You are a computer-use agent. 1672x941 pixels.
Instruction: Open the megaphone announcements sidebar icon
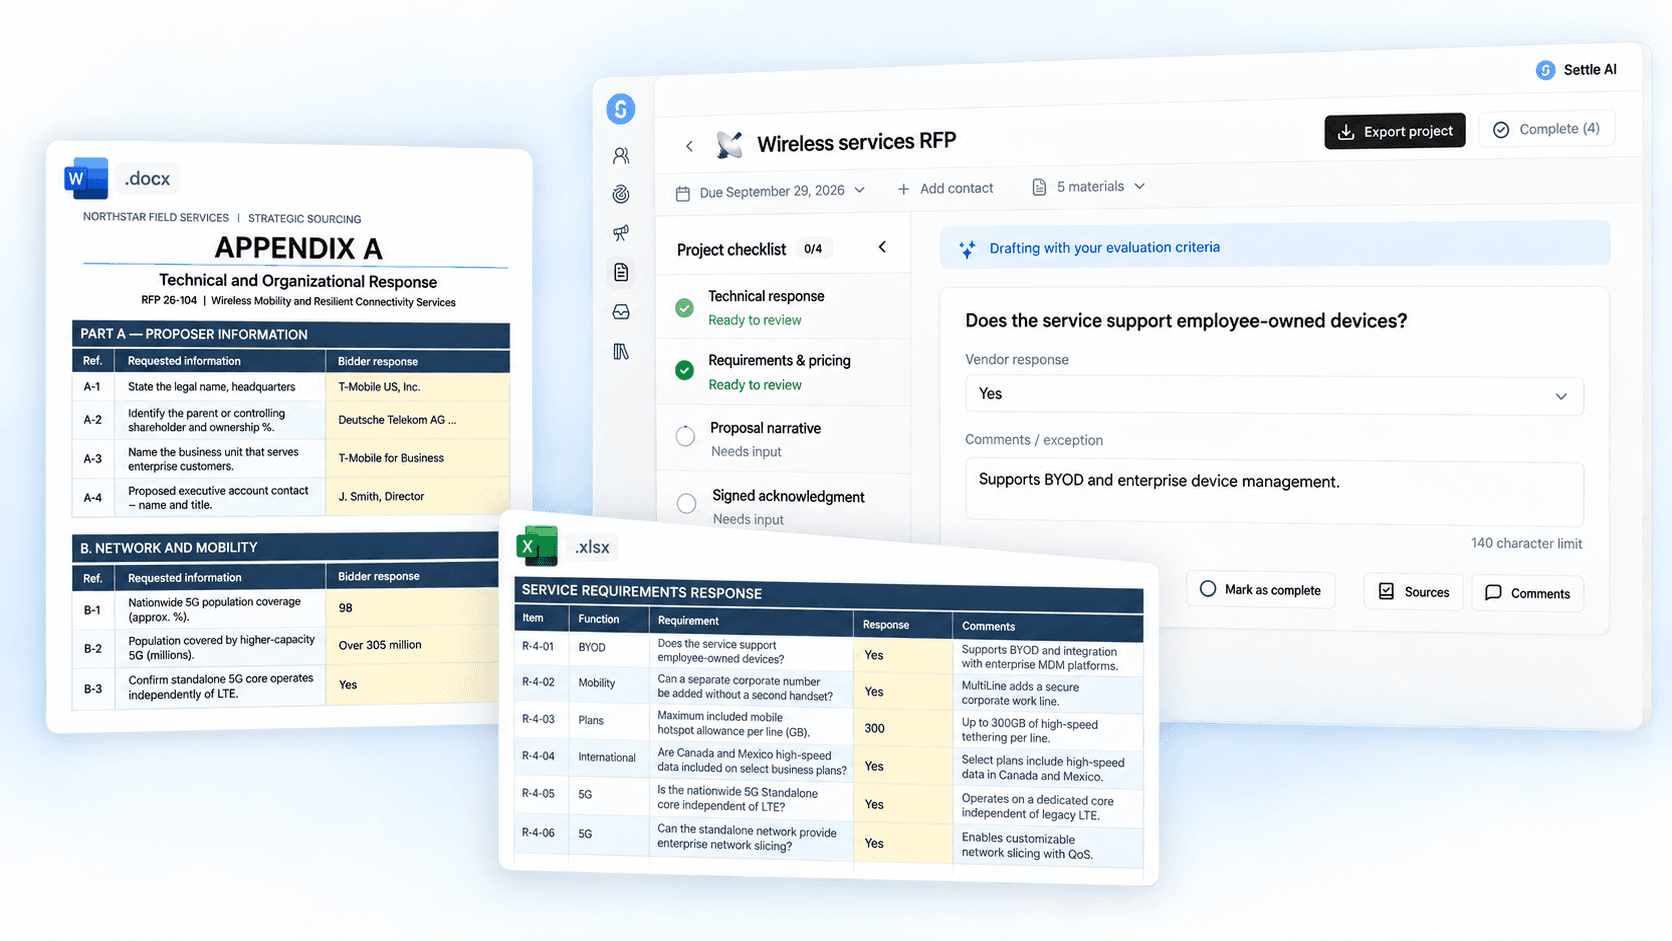click(x=621, y=233)
